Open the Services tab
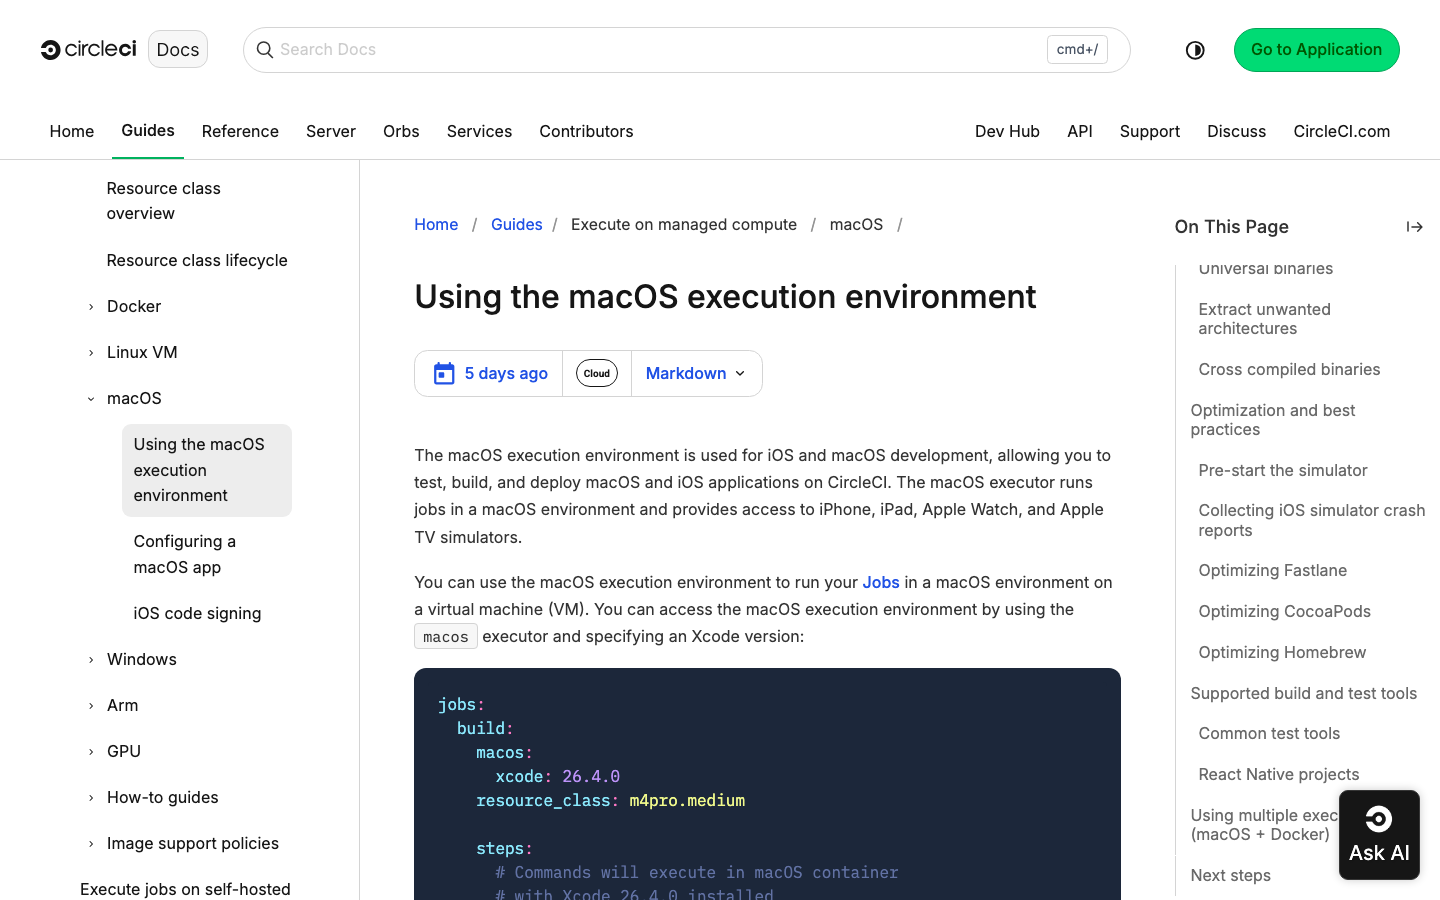The height and width of the screenshot is (900, 1440). (x=479, y=131)
